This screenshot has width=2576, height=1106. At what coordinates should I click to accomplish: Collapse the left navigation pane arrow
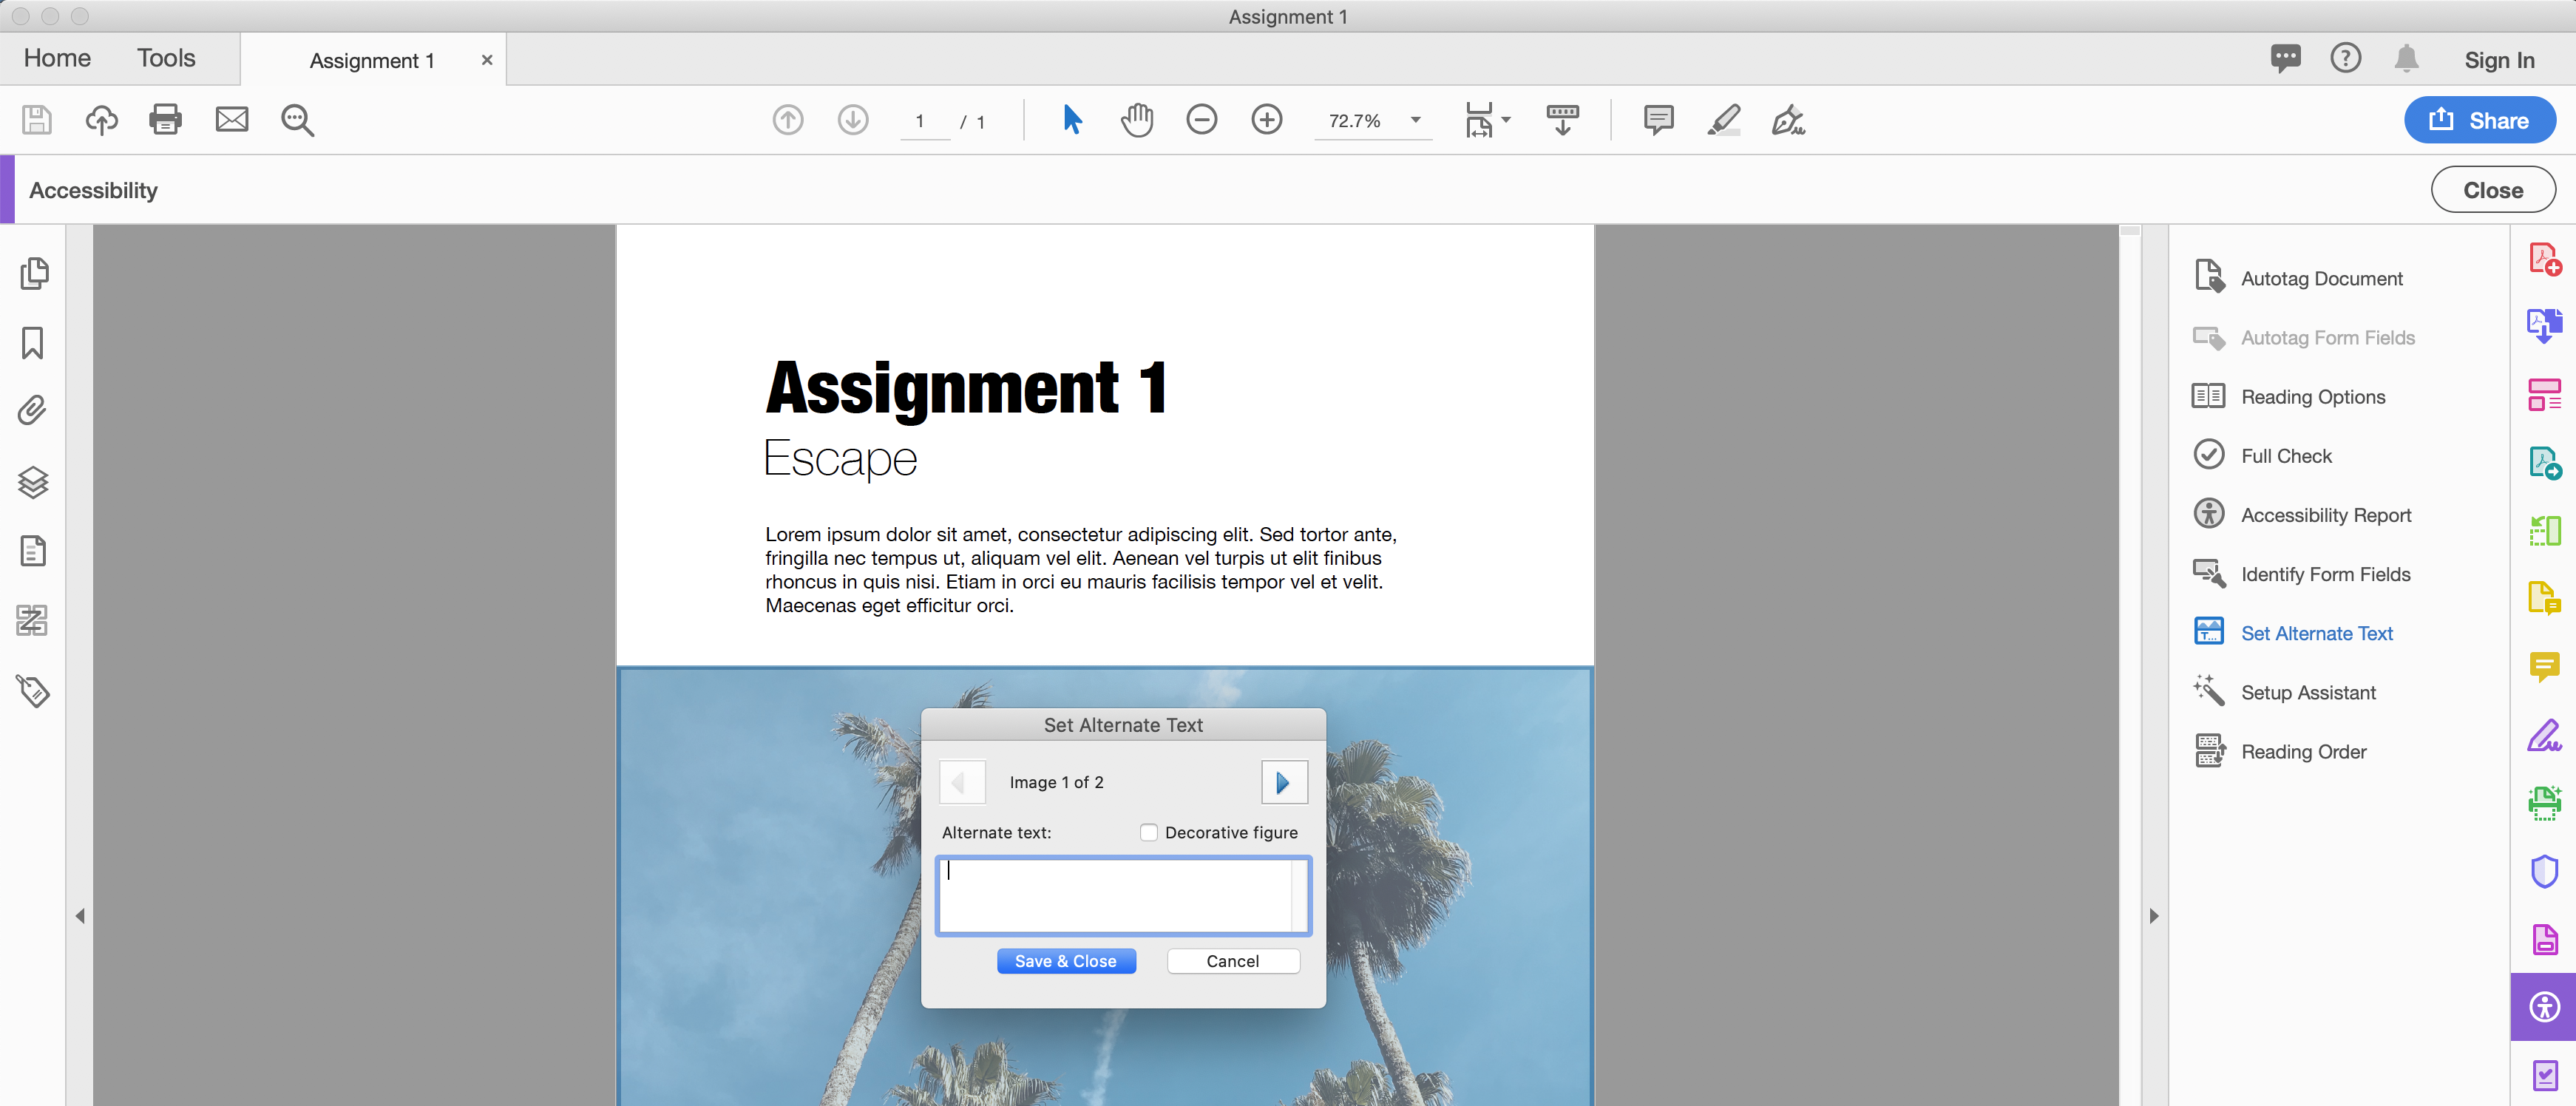click(x=80, y=915)
